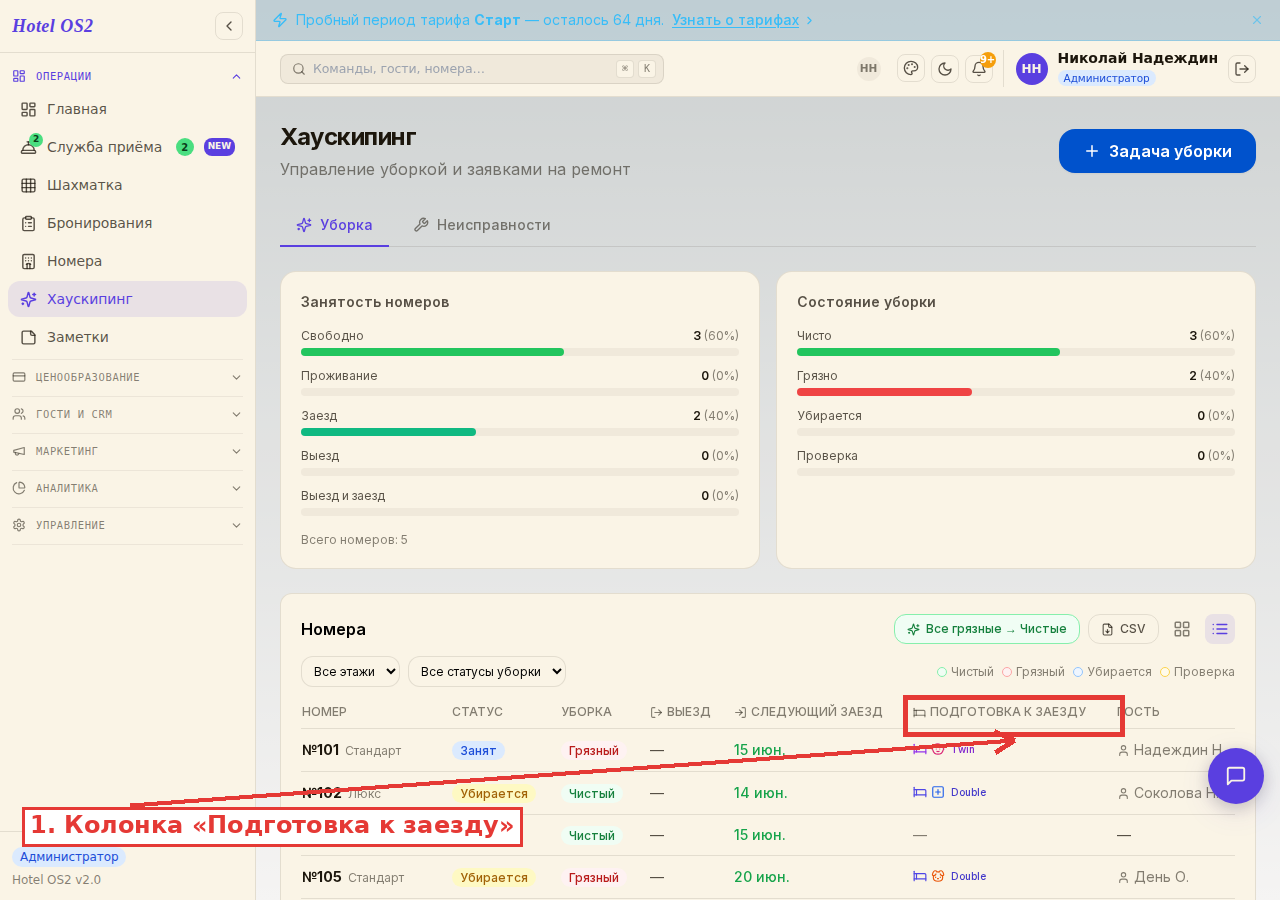Click the bed icon in the Соколова row
Viewport: 1280px width, 900px height.
tap(920, 792)
